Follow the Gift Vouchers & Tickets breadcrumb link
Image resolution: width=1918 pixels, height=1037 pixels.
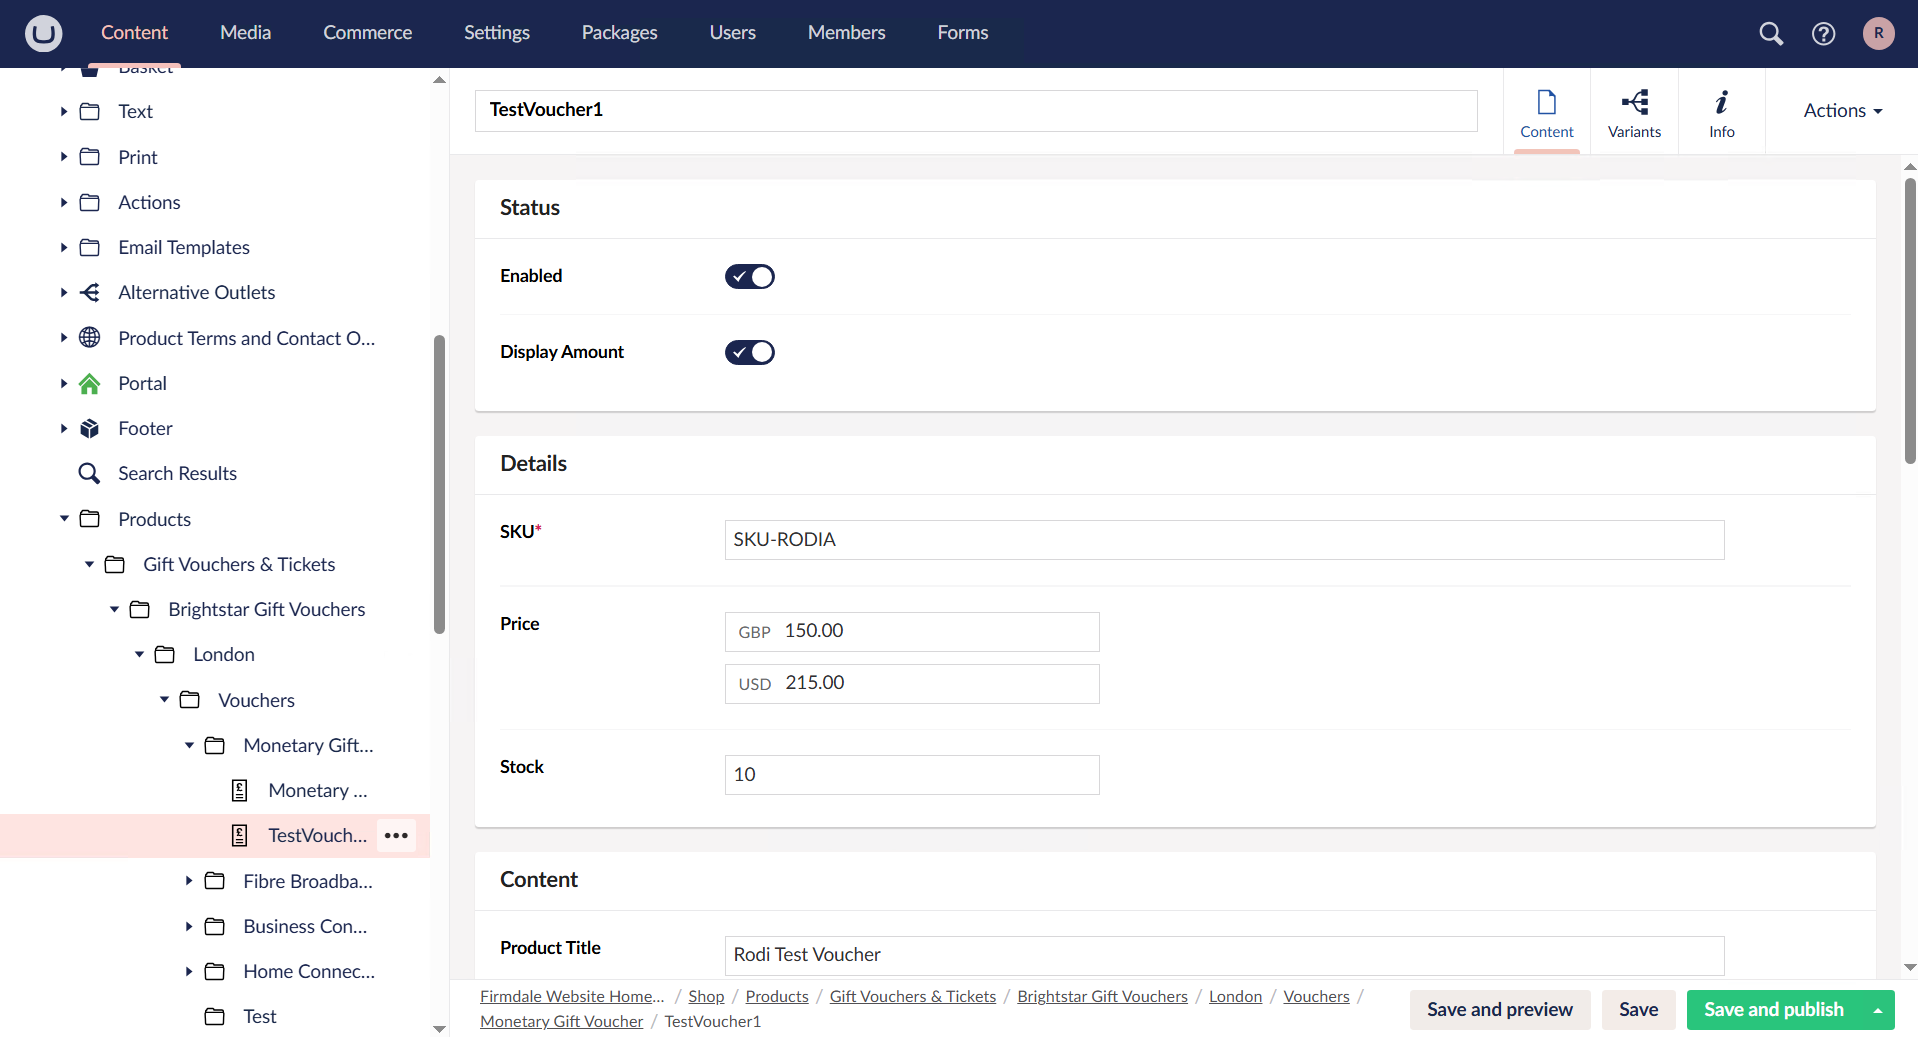click(912, 995)
